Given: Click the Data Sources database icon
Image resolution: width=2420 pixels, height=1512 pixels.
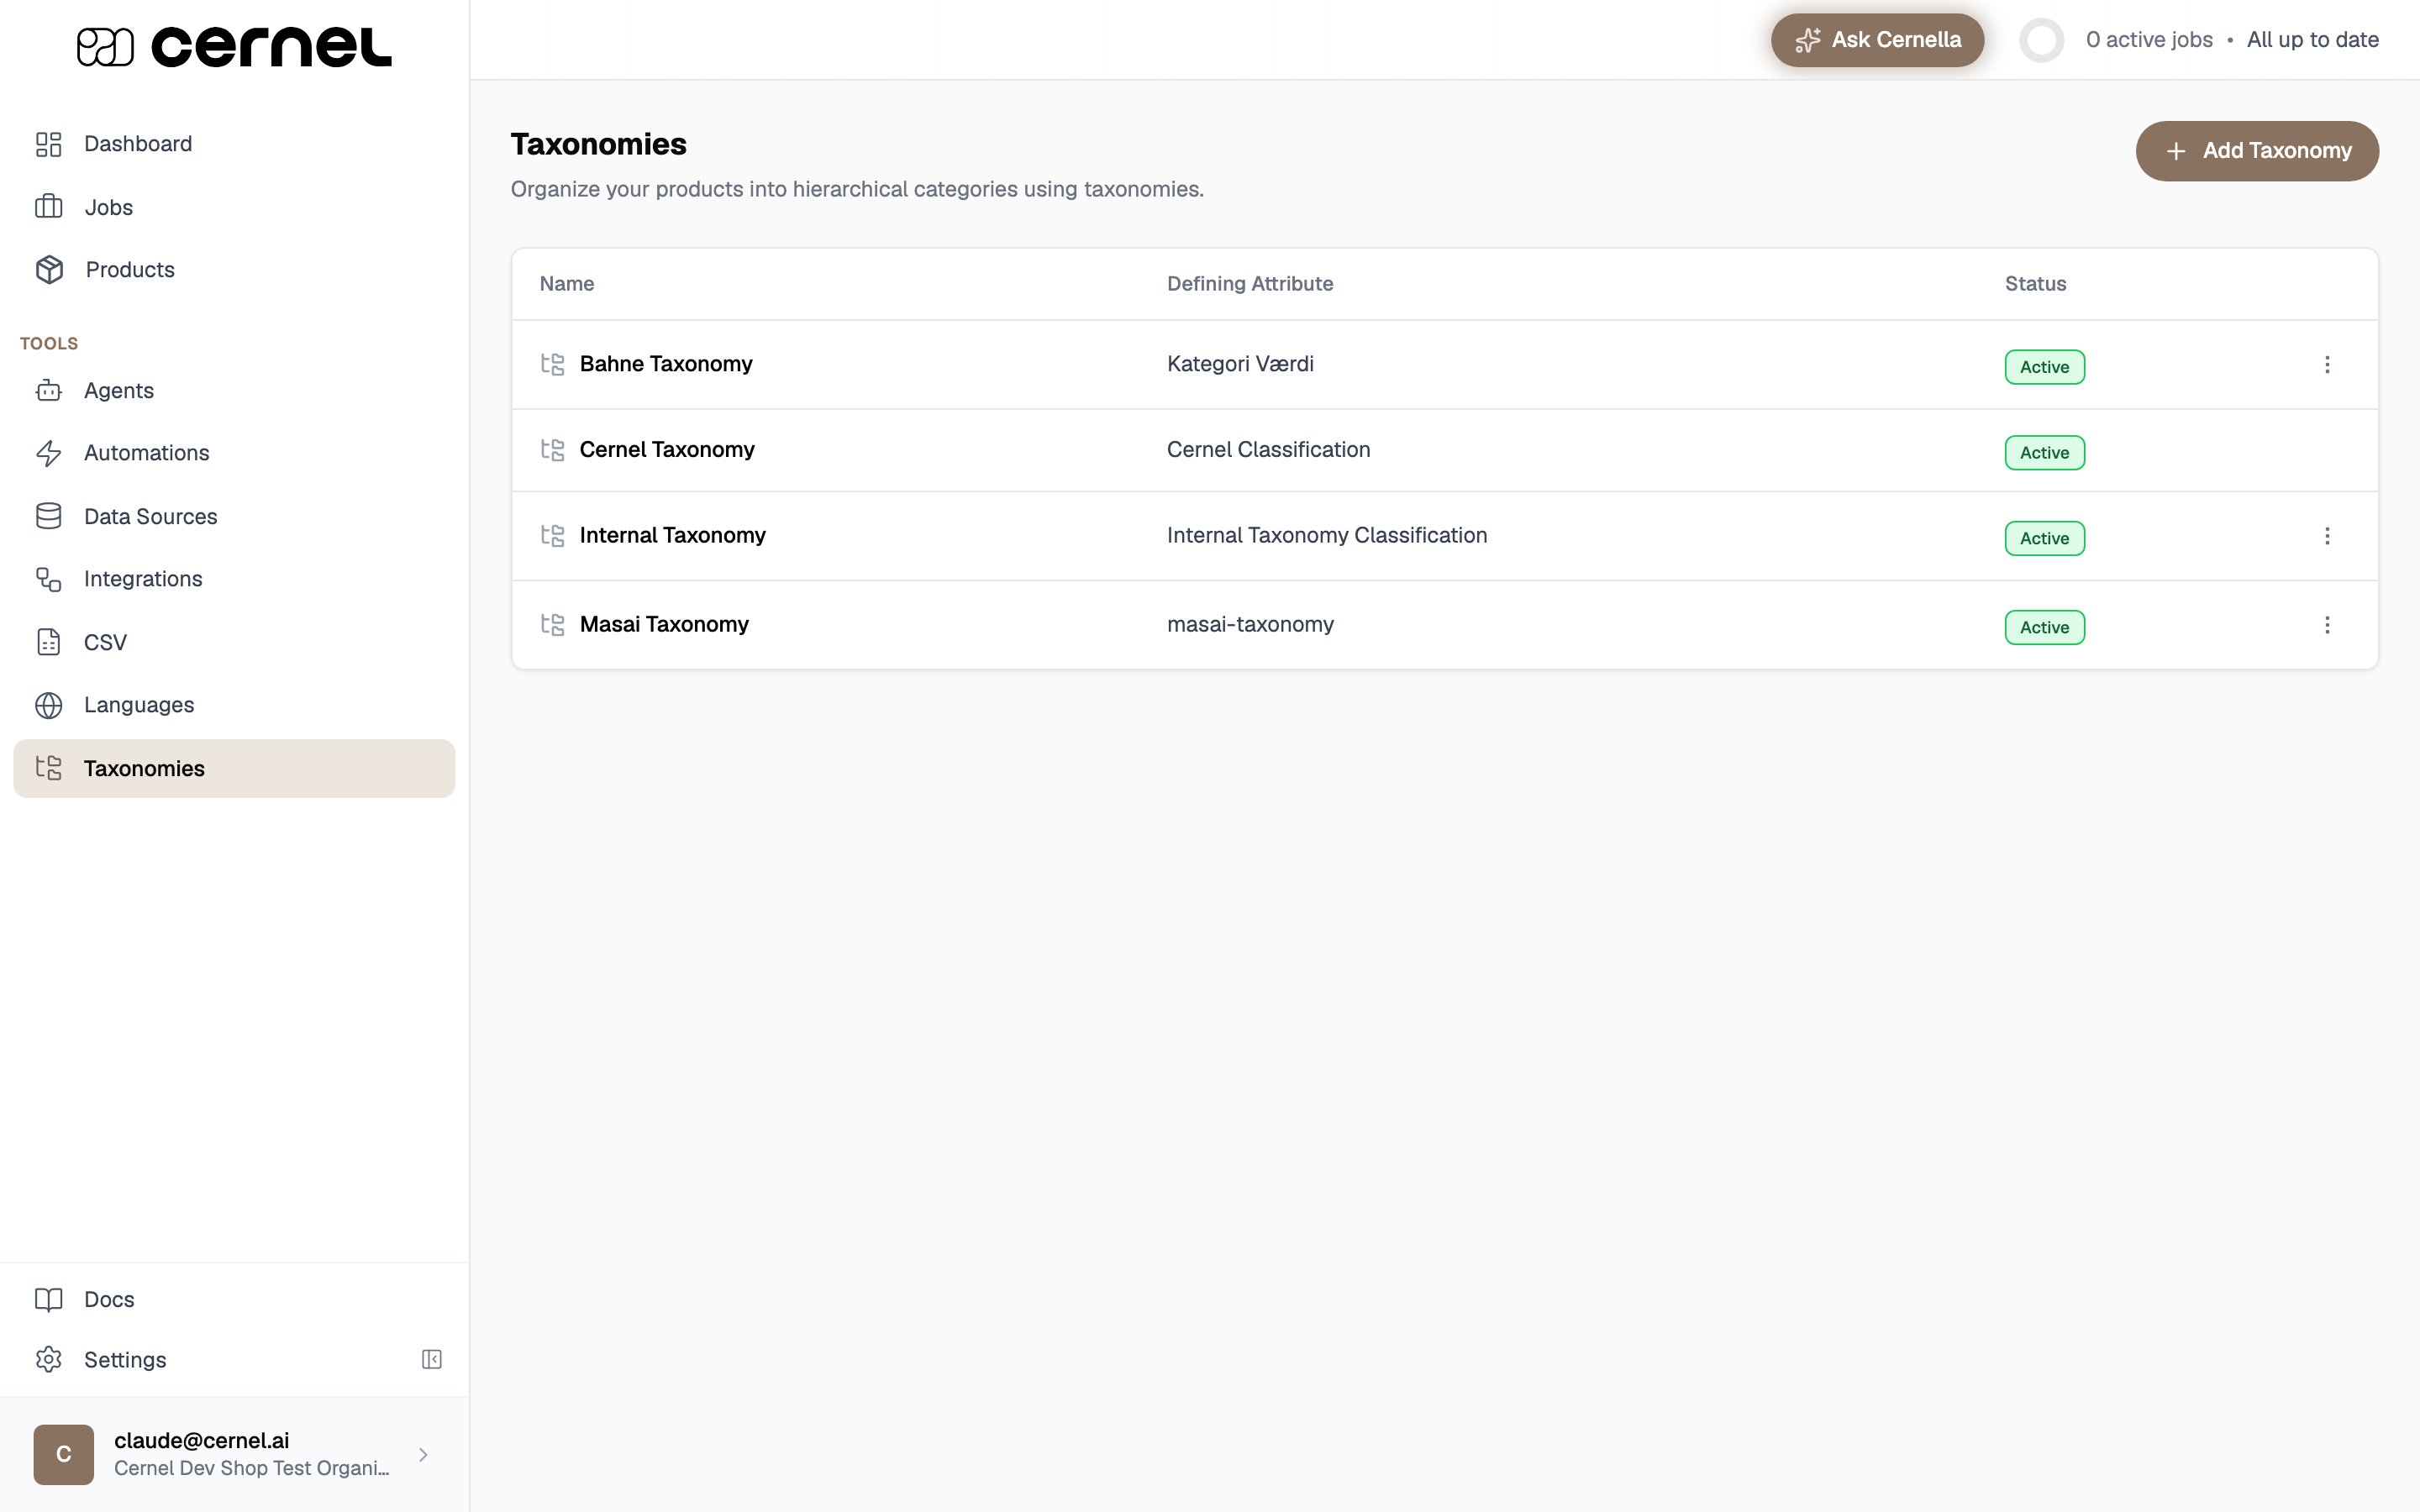Looking at the screenshot, I should click(x=49, y=516).
